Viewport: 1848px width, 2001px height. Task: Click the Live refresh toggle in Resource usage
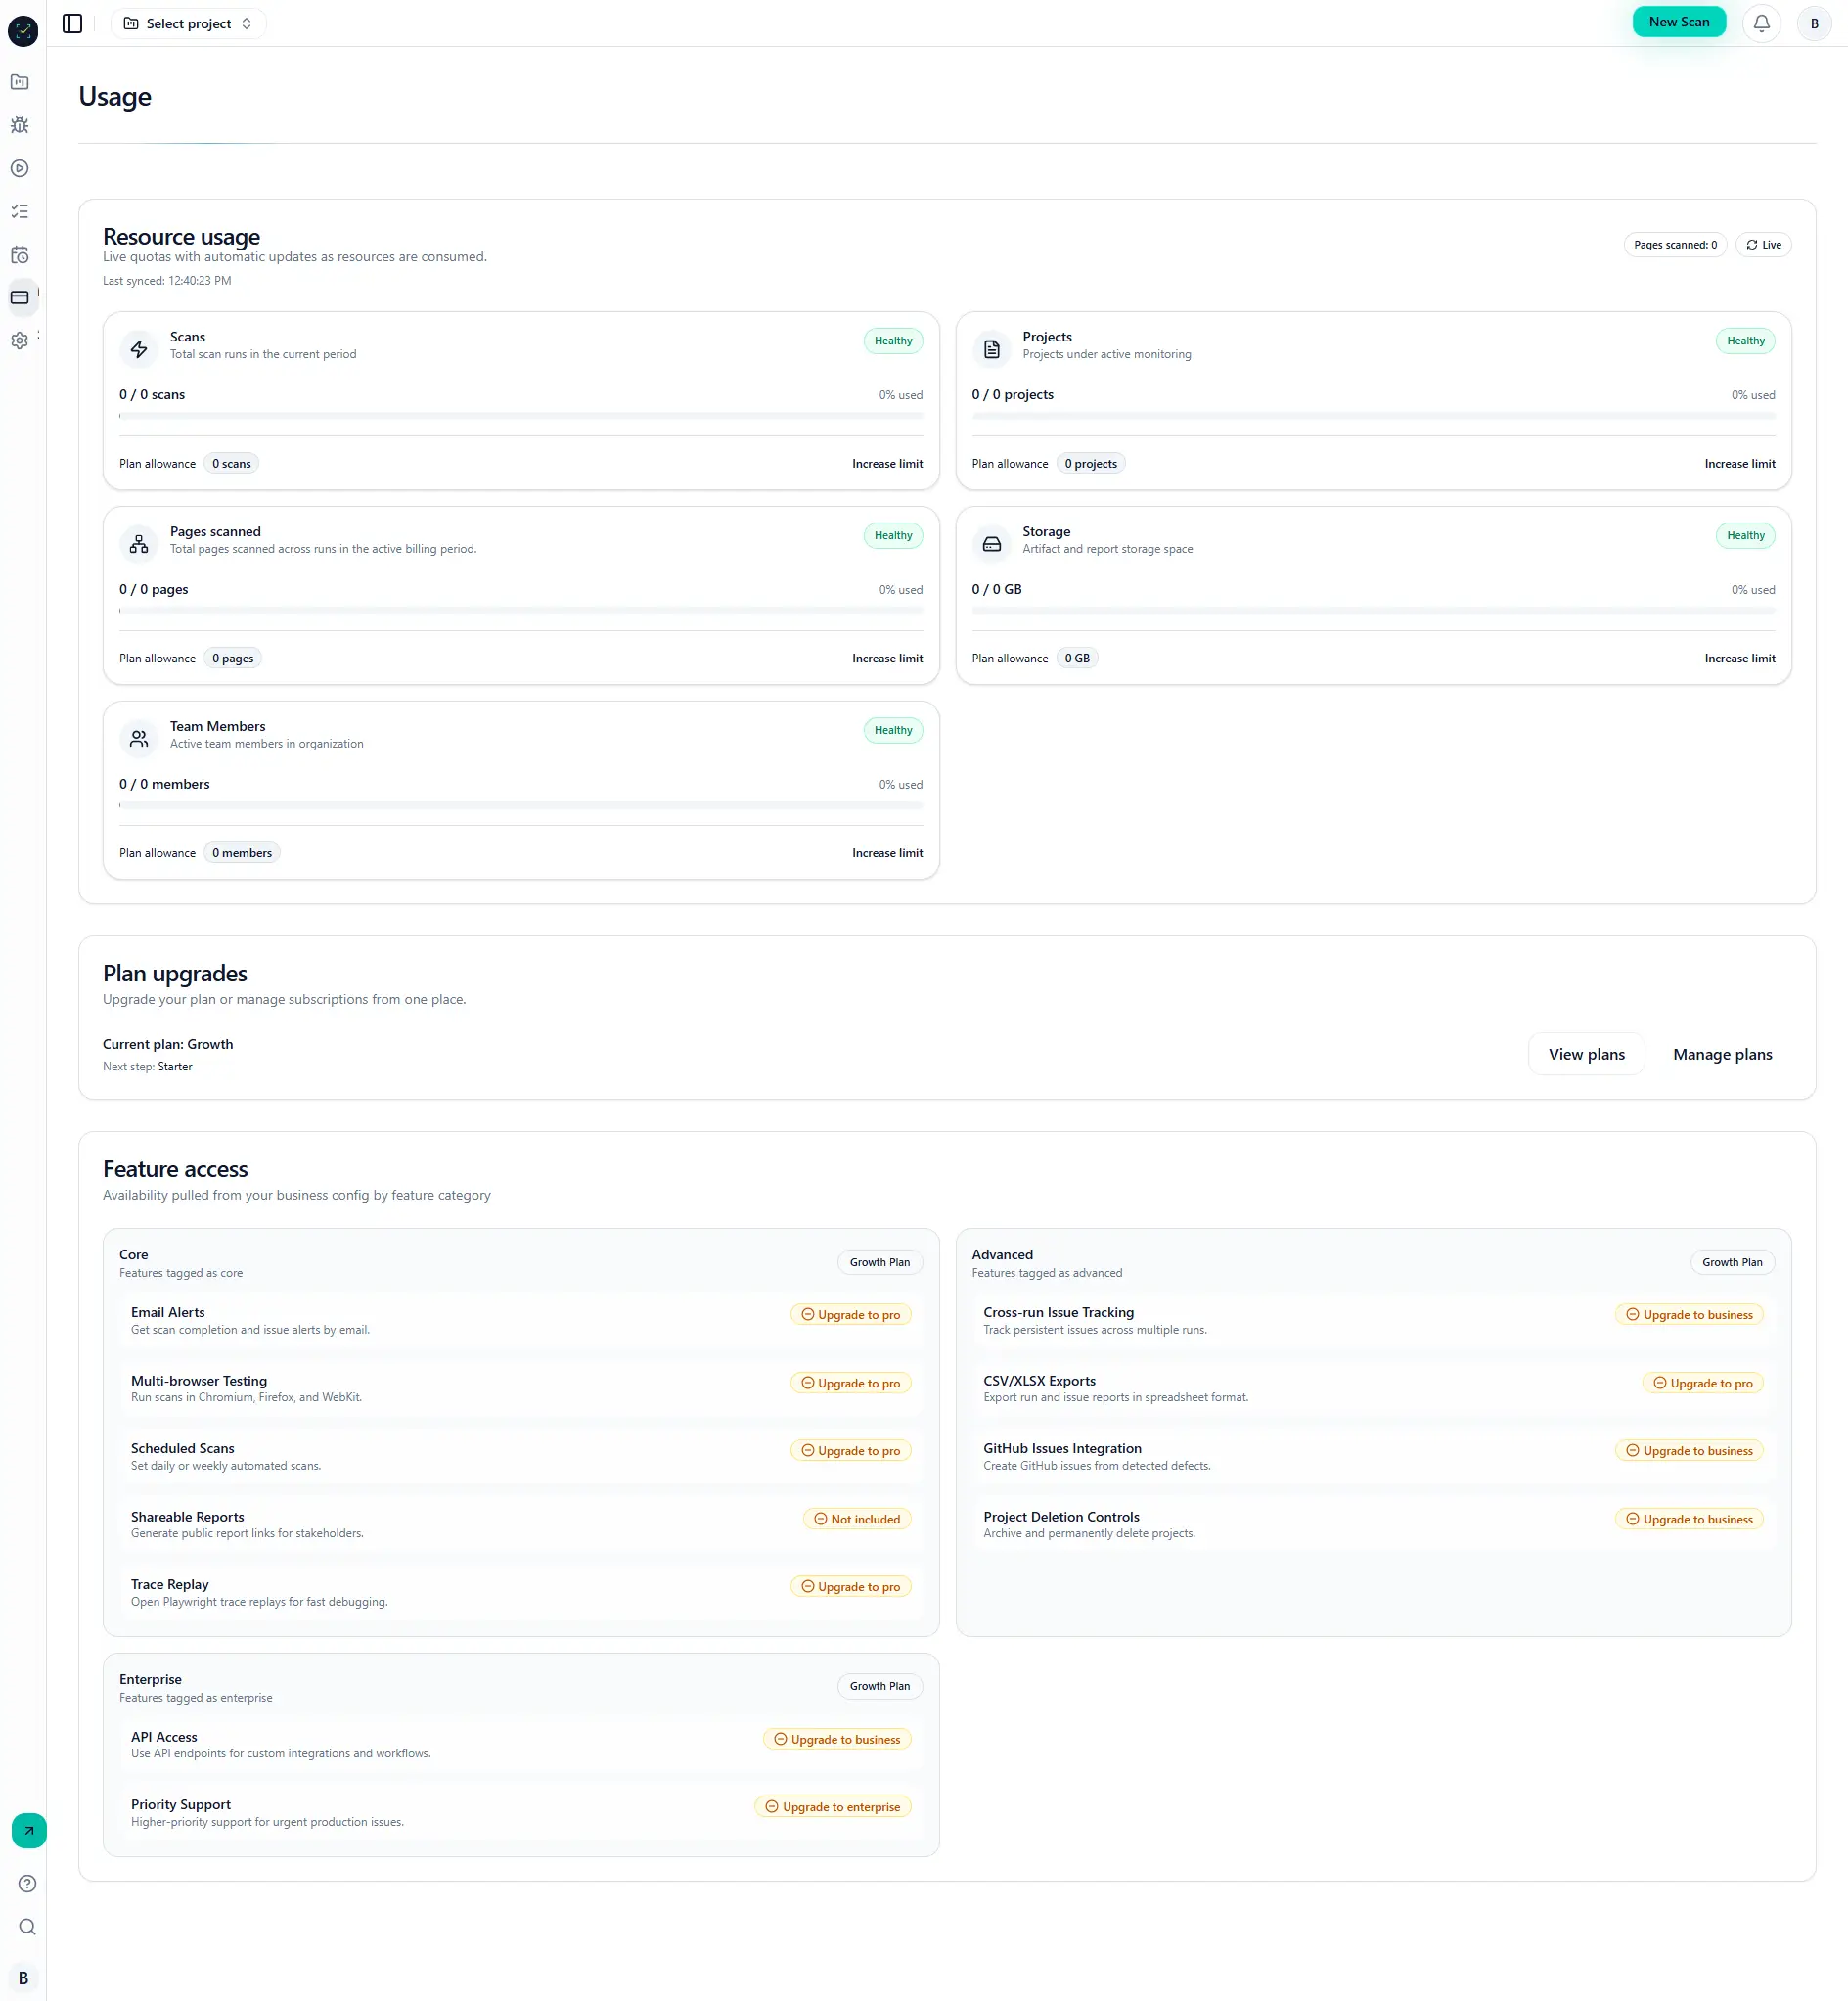click(1763, 245)
